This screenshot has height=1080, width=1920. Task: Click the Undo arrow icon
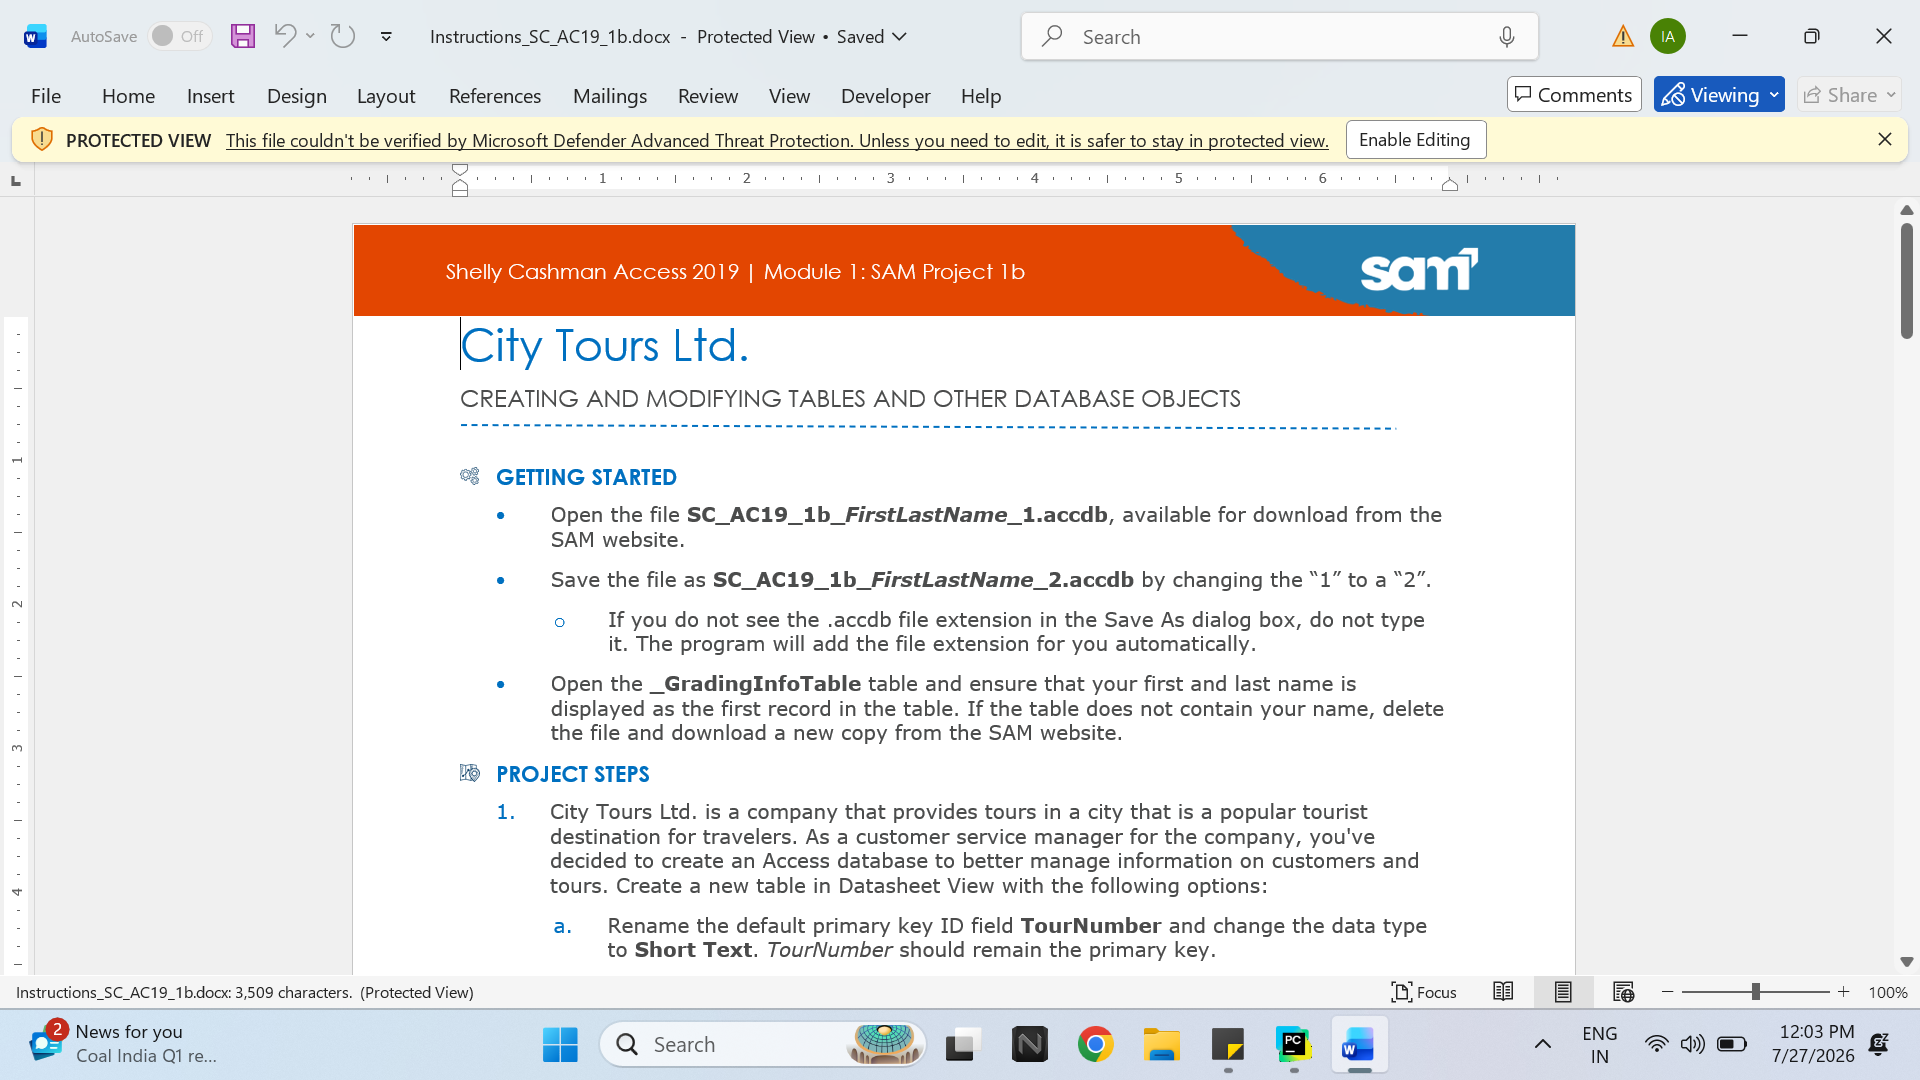pyautogui.click(x=284, y=36)
